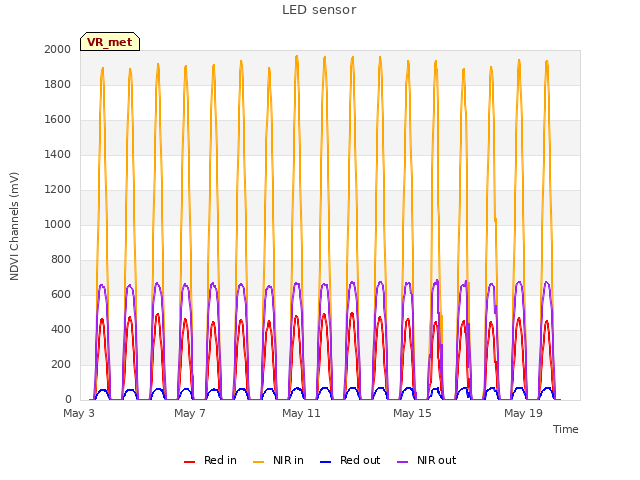The height and width of the screenshot is (480, 640).
Task: Click the LED sensor chart title
Action: pos(319,10)
